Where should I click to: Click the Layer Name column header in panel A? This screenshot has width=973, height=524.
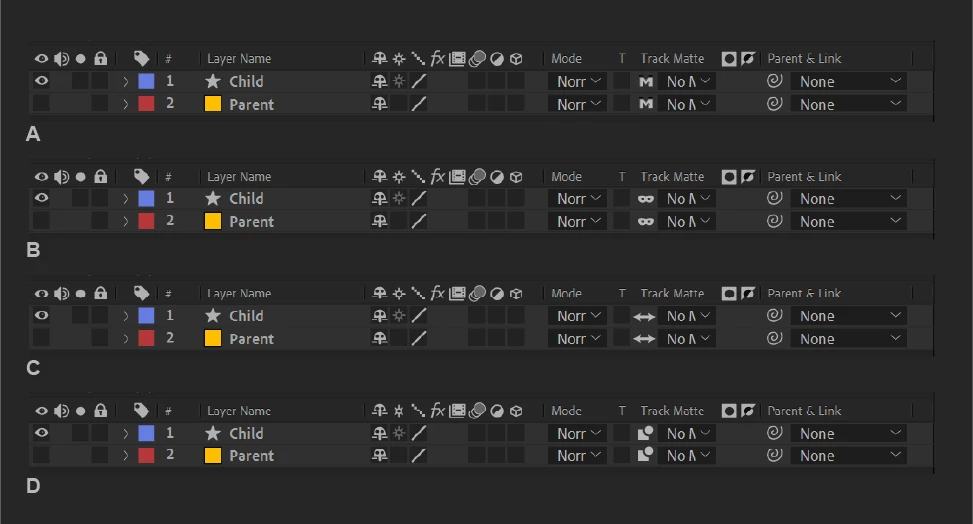tap(239, 58)
